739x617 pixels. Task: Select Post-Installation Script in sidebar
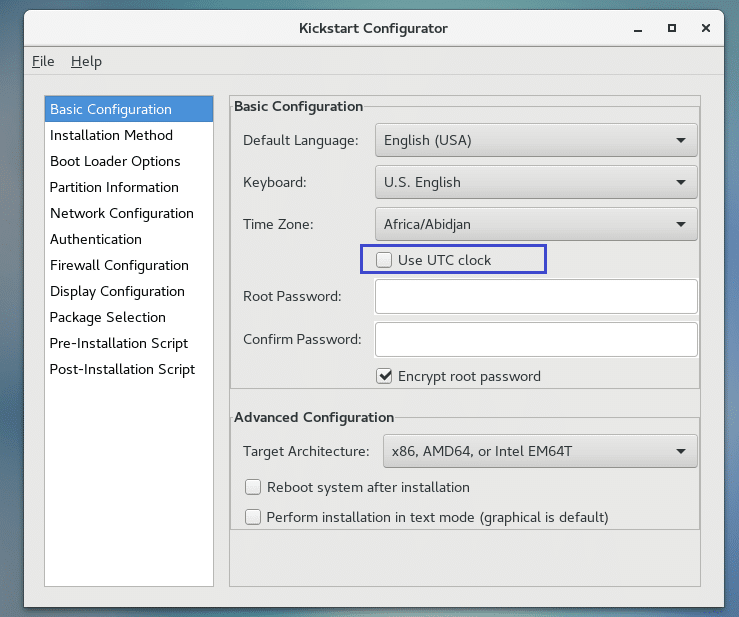click(122, 369)
